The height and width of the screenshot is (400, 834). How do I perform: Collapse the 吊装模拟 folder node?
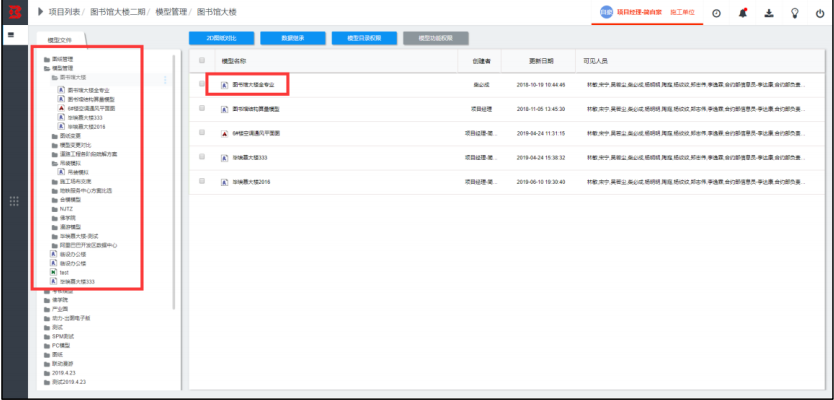[55, 163]
